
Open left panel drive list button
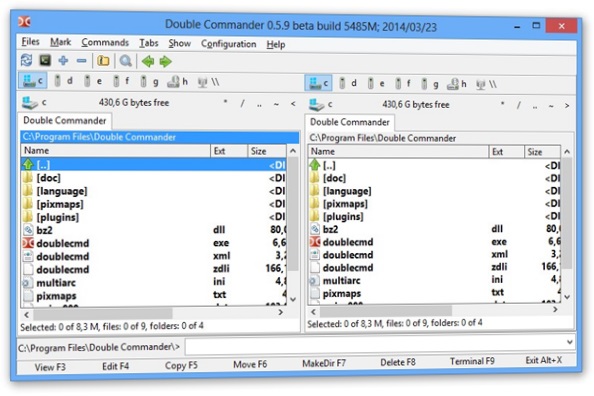tap(34, 102)
